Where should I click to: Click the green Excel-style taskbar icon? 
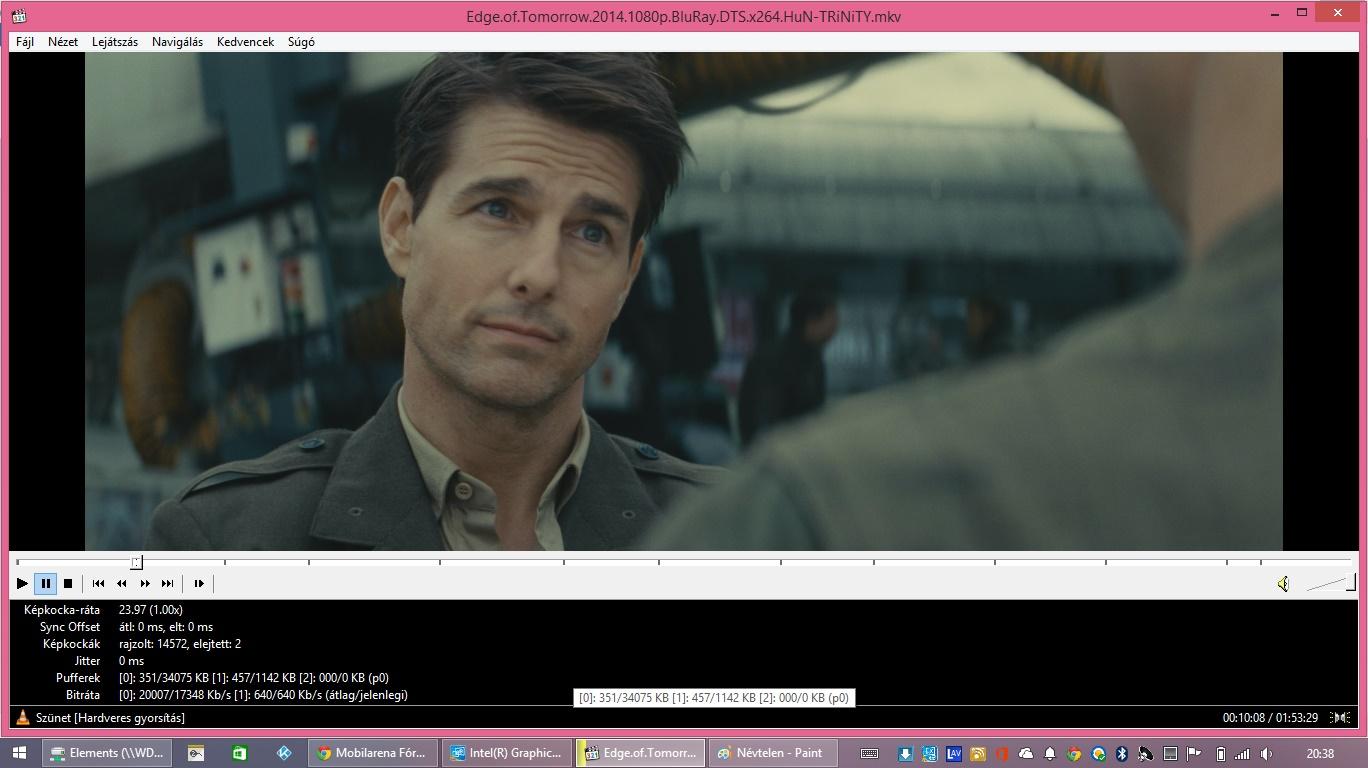[239, 753]
